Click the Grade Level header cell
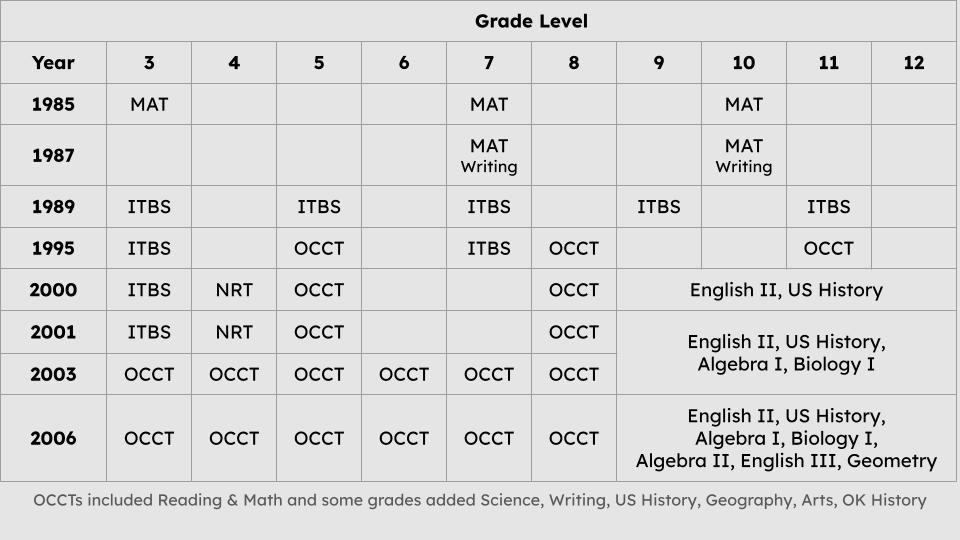Screen dimensions: 960x540 (531, 21)
